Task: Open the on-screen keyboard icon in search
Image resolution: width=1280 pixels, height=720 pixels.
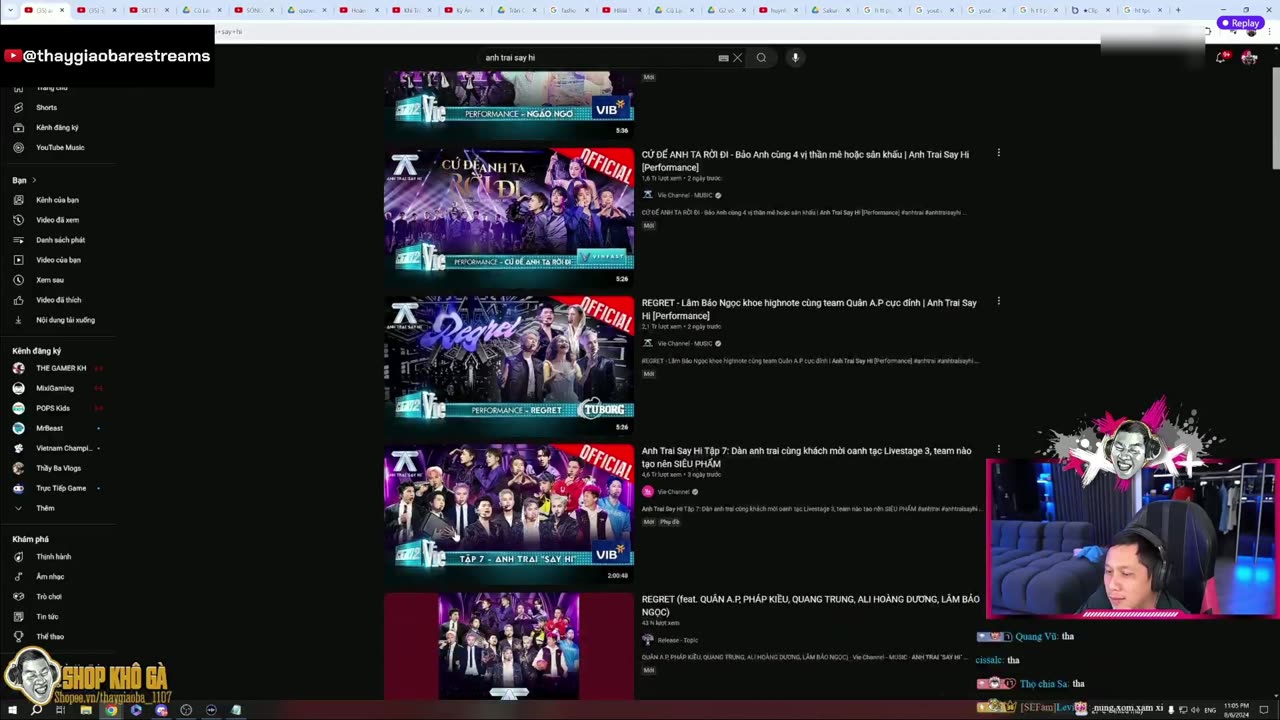Action: coord(723,58)
